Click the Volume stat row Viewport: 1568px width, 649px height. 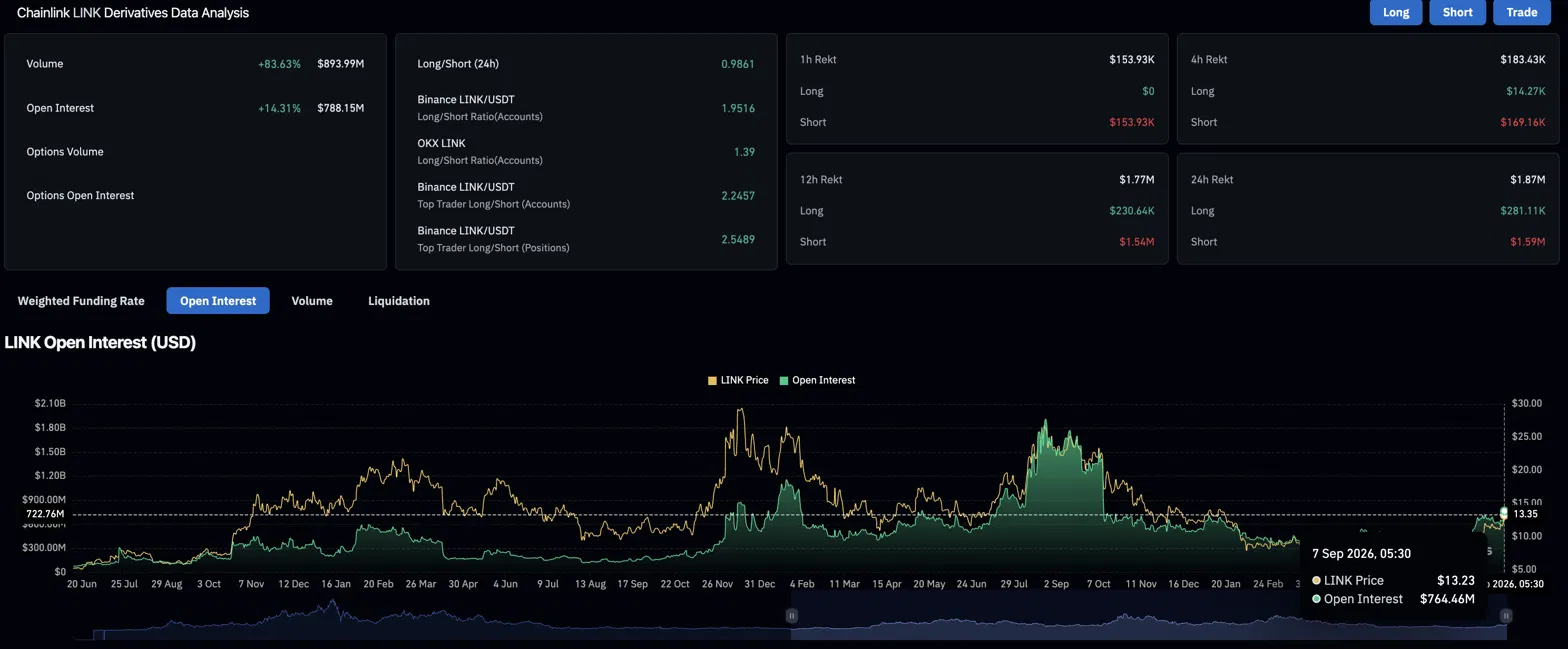tap(195, 64)
